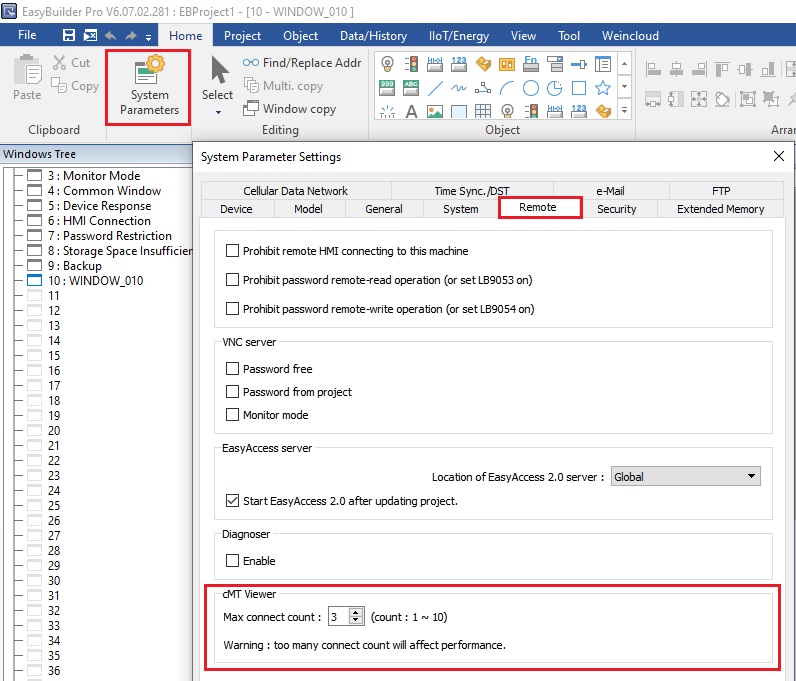Check Prohibit password remote-read operation
Viewport: 796px width, 681px height.
[x=232, y=280]
